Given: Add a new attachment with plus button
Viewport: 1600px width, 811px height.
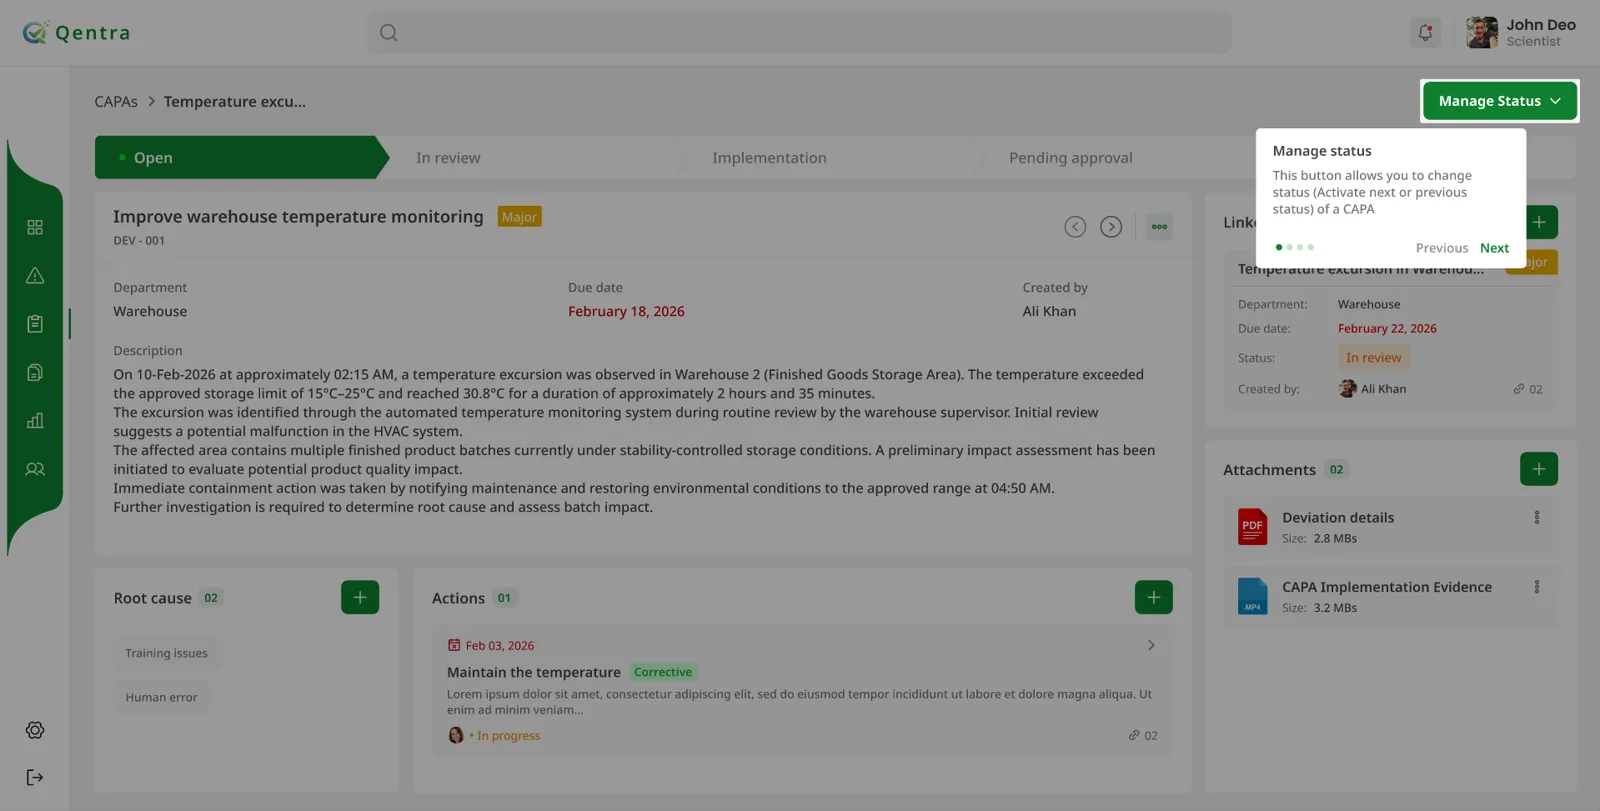Looking at the screenshot, I should click(x=1539, y=469).
